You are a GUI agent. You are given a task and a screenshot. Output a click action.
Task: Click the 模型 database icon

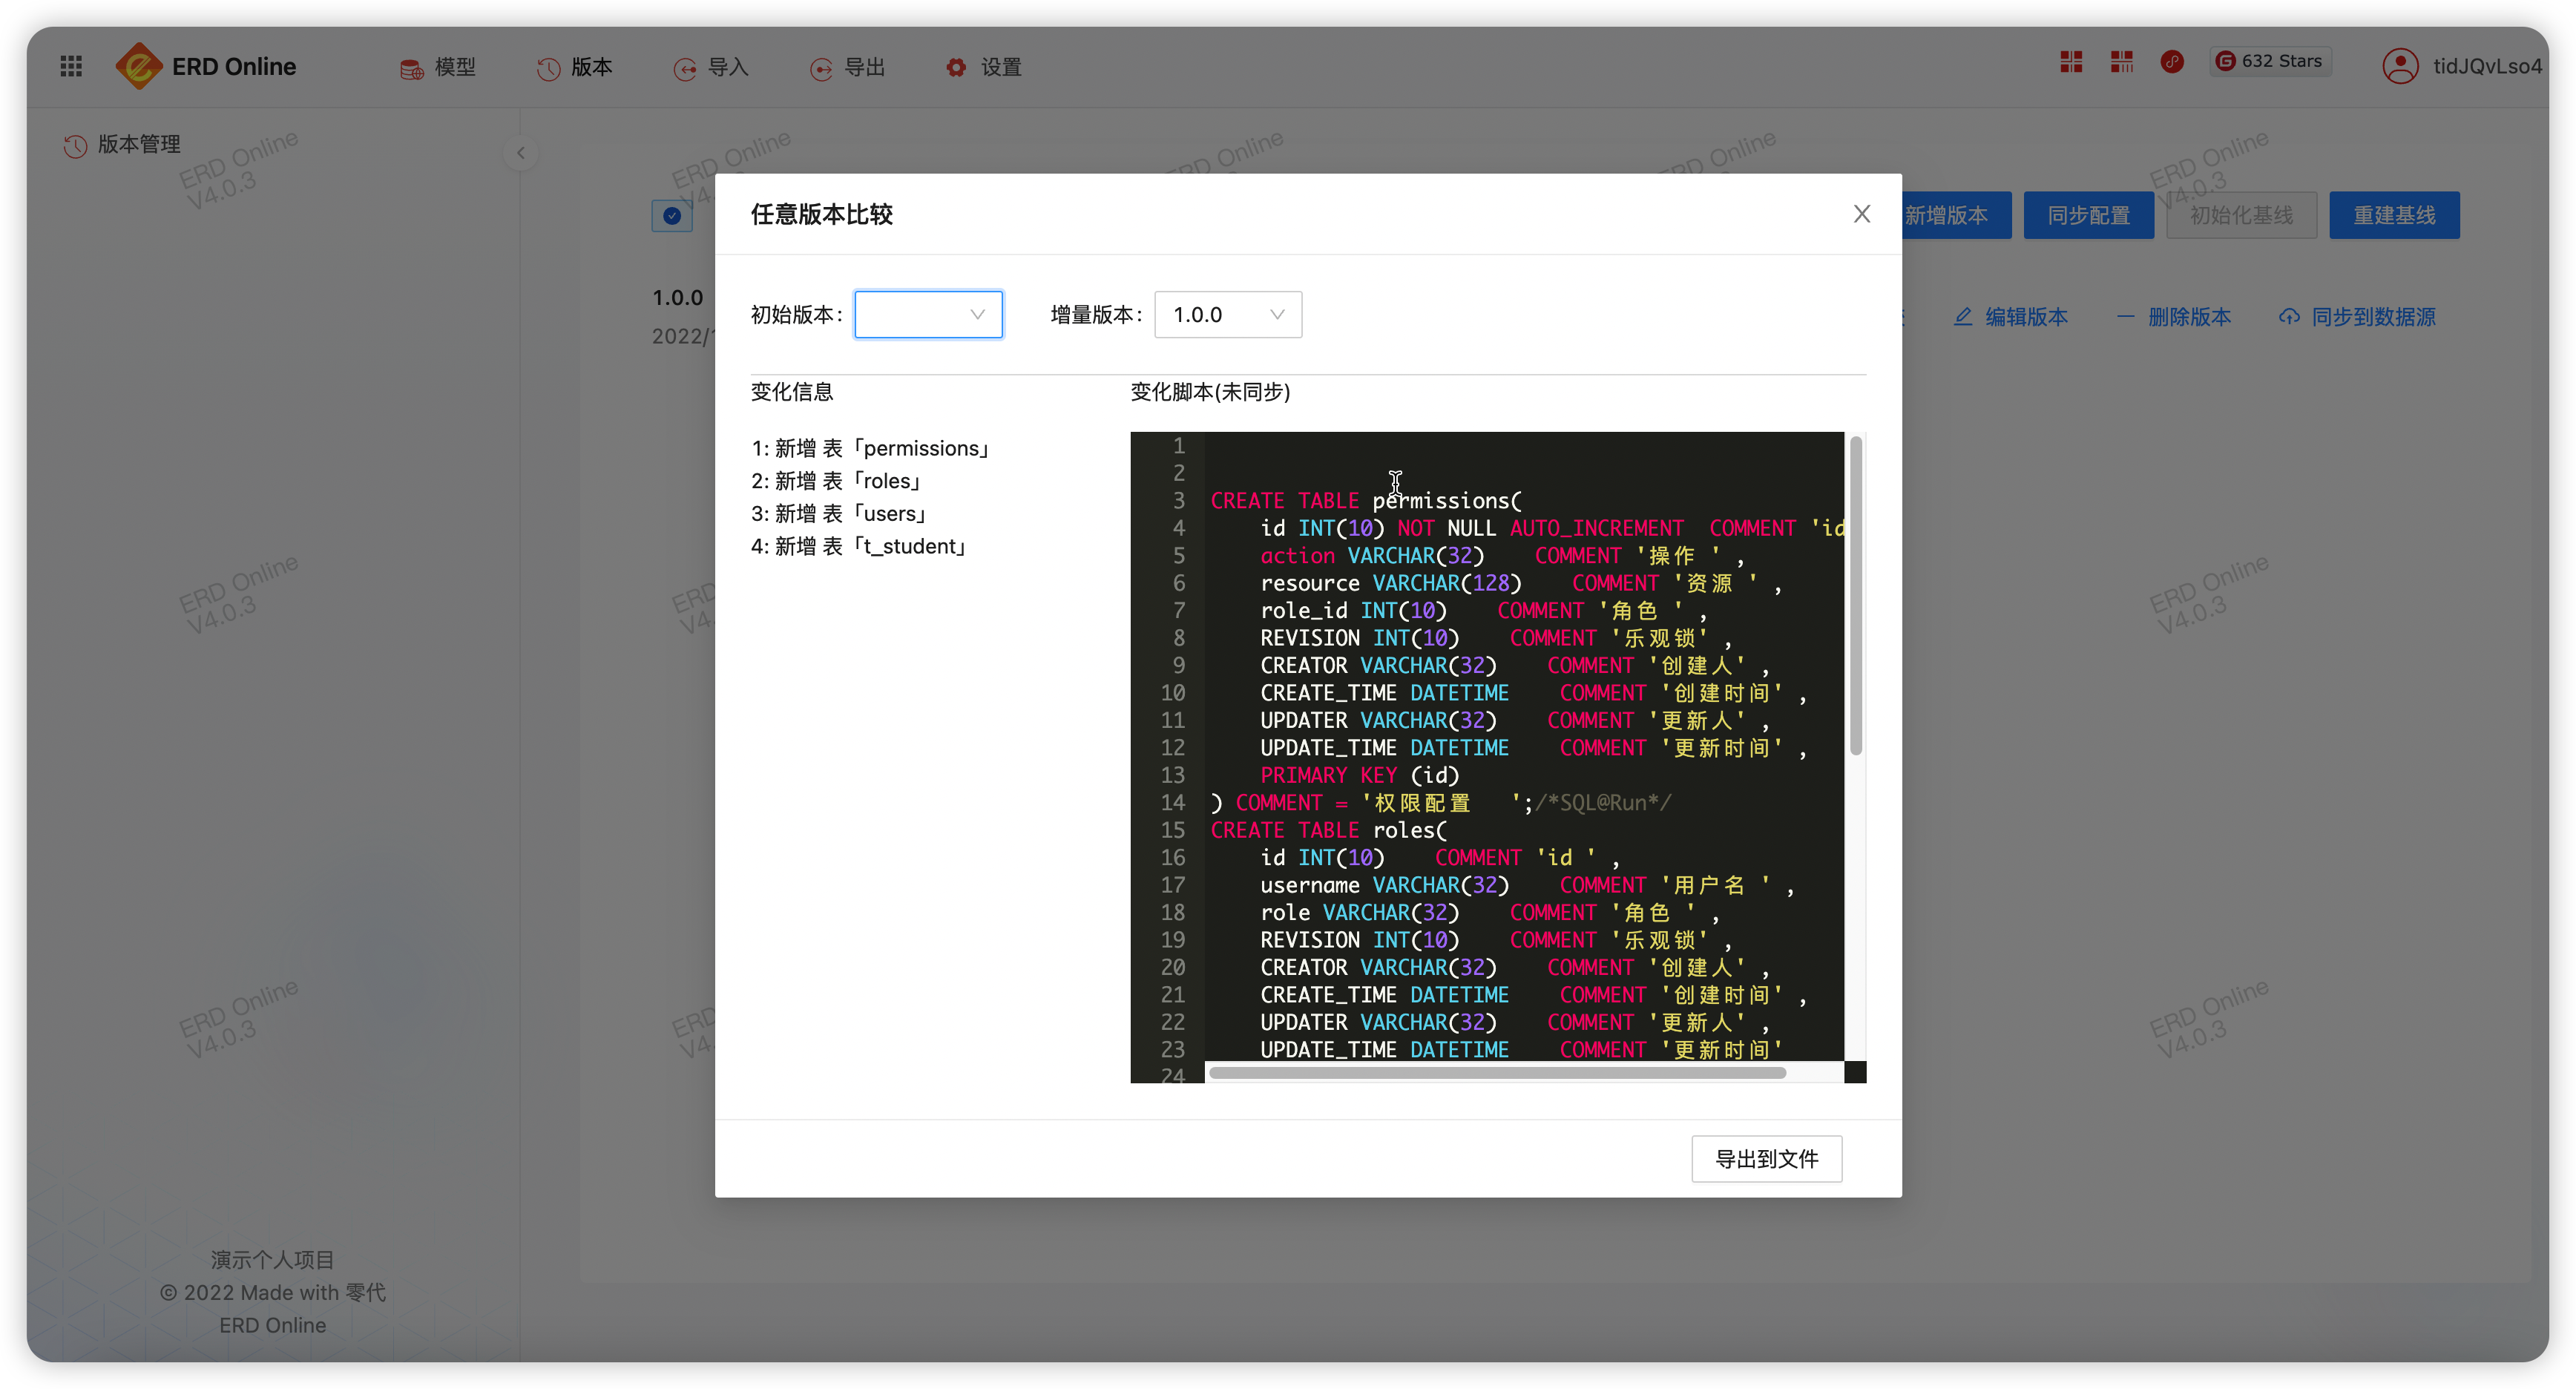point(411,68)
